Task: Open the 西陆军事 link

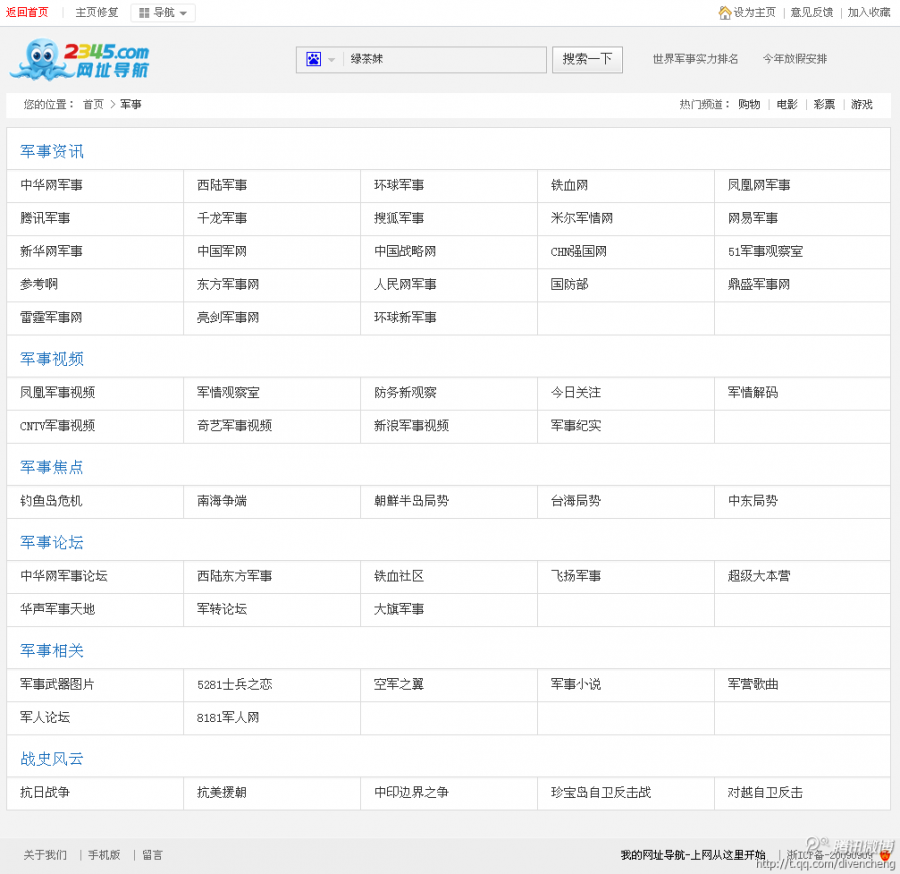Action: [x=222, y=185]
